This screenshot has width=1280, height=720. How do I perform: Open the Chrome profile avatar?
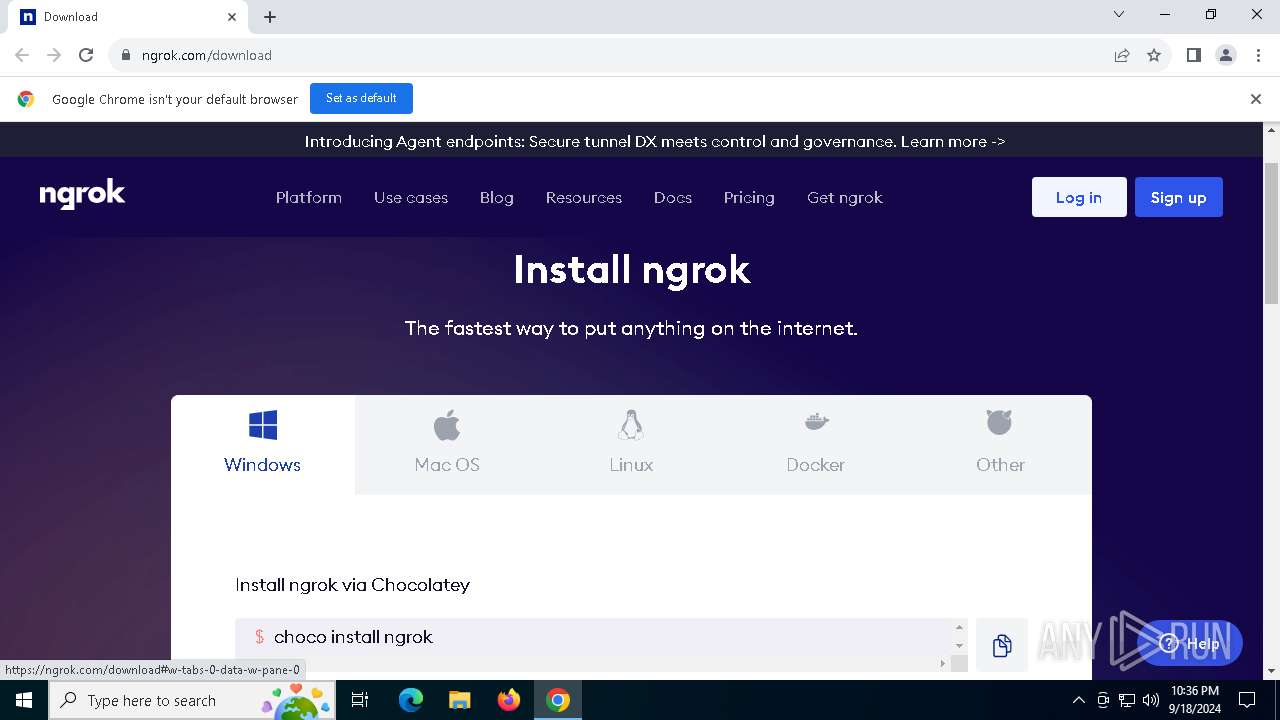point(1226,55)
